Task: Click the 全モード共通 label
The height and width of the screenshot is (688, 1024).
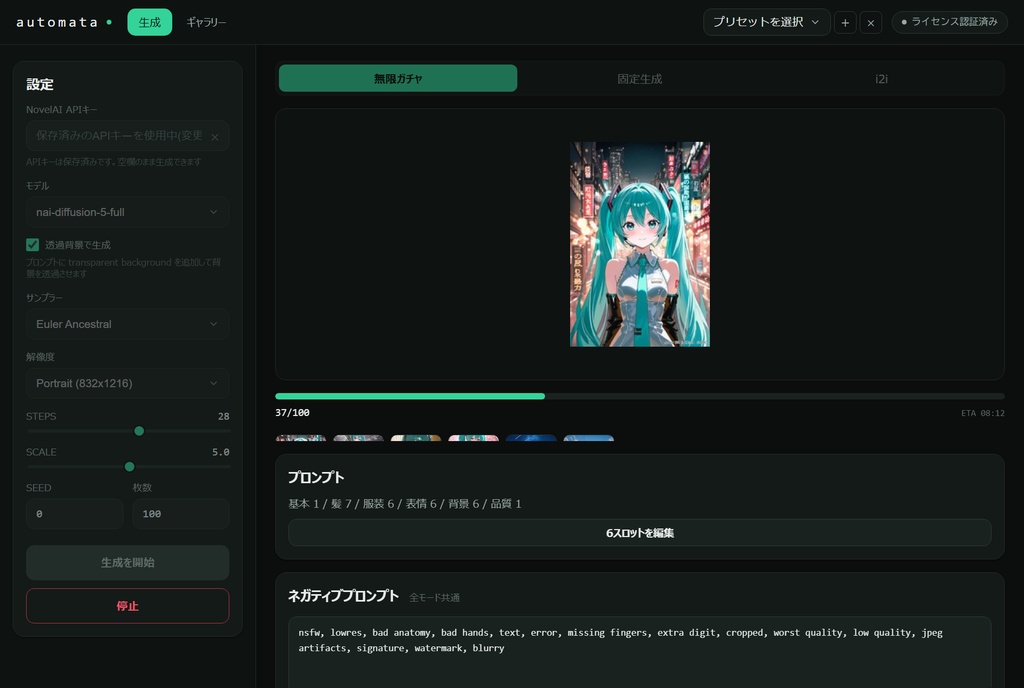Action: 434,597
